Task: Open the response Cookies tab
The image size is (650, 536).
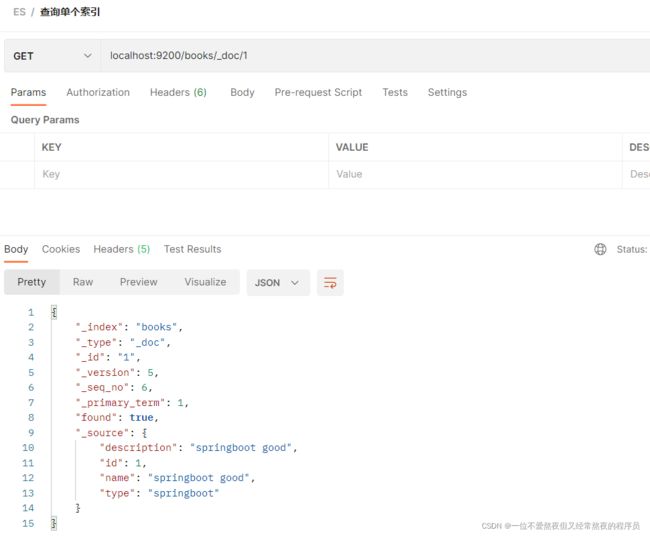Action: (x=61, y=250)
